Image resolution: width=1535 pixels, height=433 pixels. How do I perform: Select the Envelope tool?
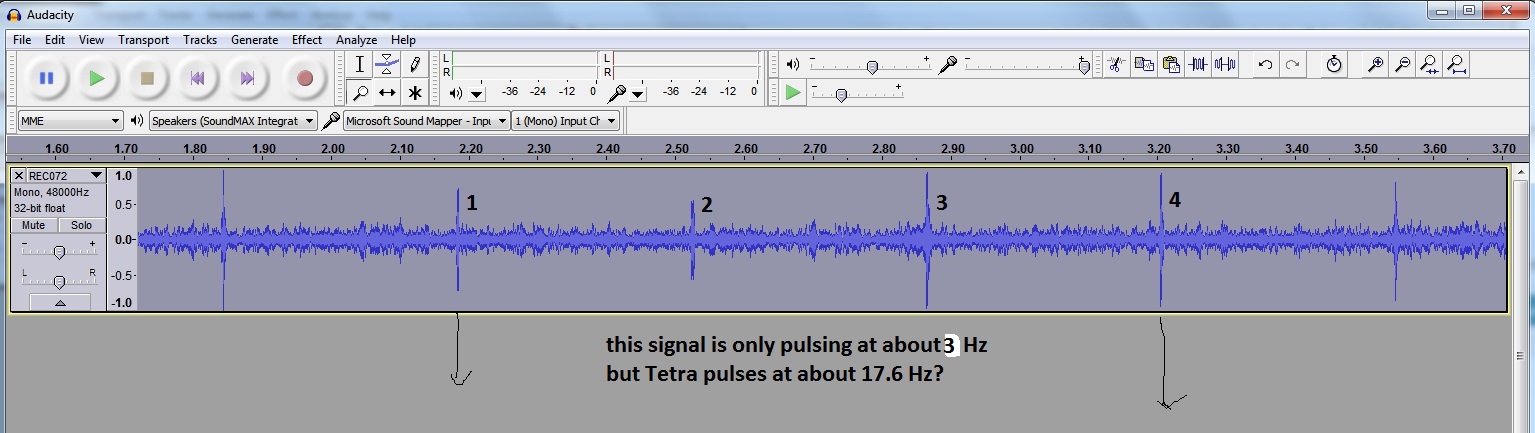(x=387, y=65)
